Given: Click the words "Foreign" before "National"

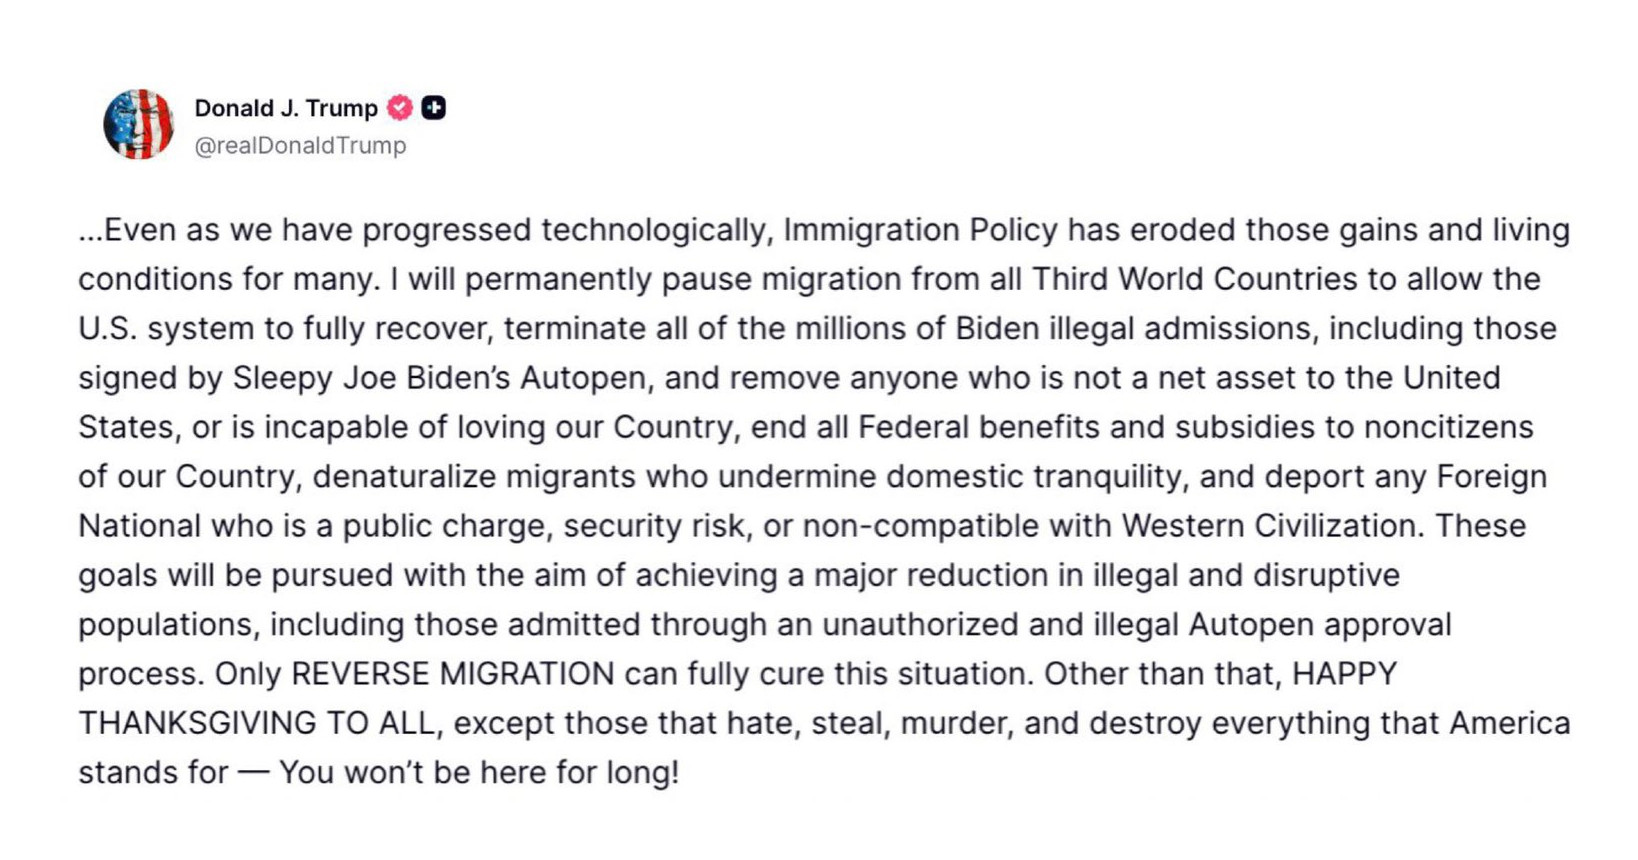Looking at the screenshot, I should (x=1492, y=476).
